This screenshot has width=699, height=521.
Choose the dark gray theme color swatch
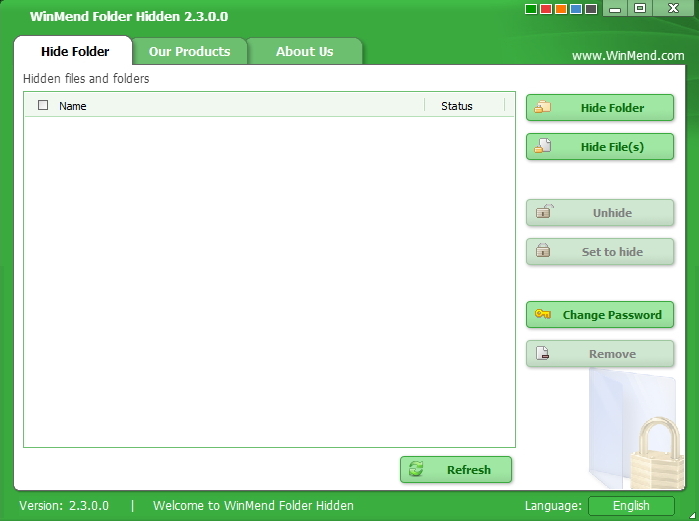click(591, 9)
